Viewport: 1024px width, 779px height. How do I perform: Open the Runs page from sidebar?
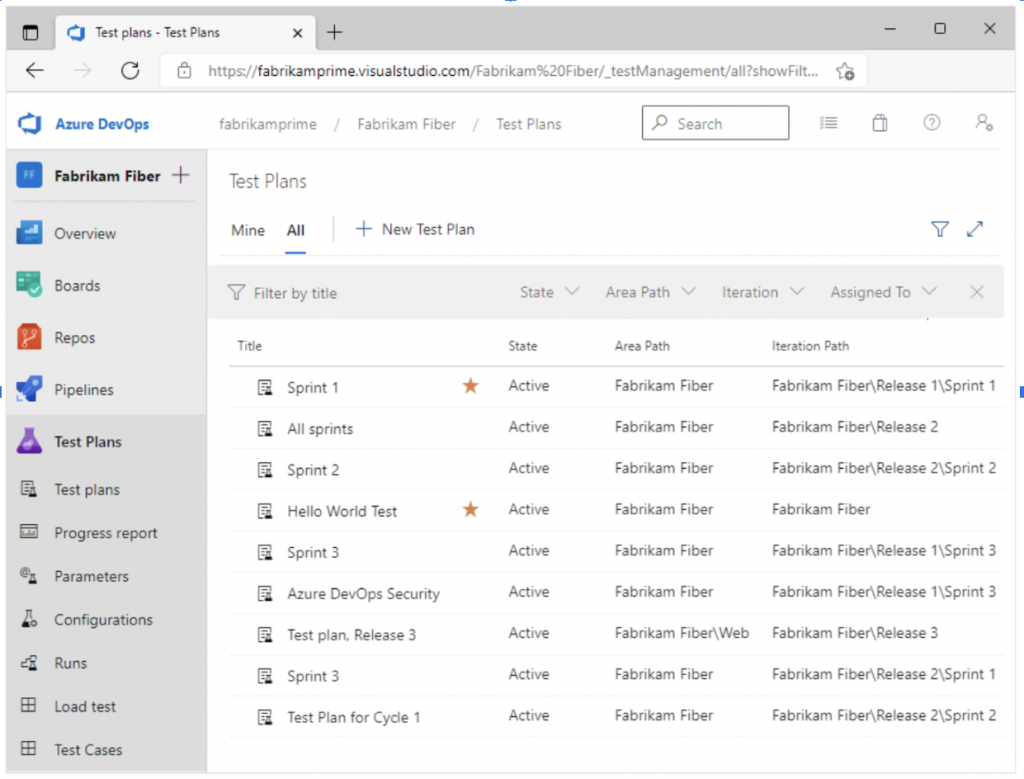[x=72, y=663]
